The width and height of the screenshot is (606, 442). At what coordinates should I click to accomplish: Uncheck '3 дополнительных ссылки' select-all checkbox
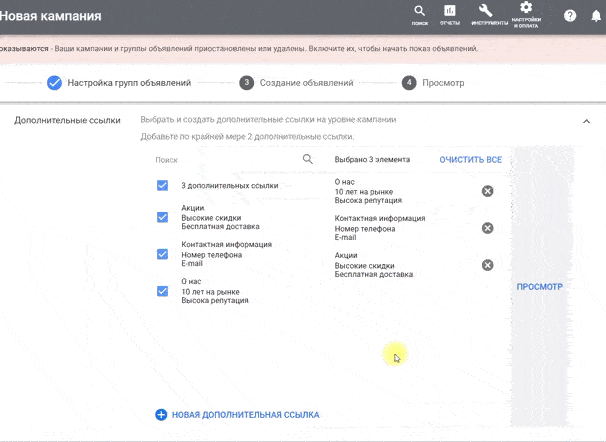pos(162,185)
